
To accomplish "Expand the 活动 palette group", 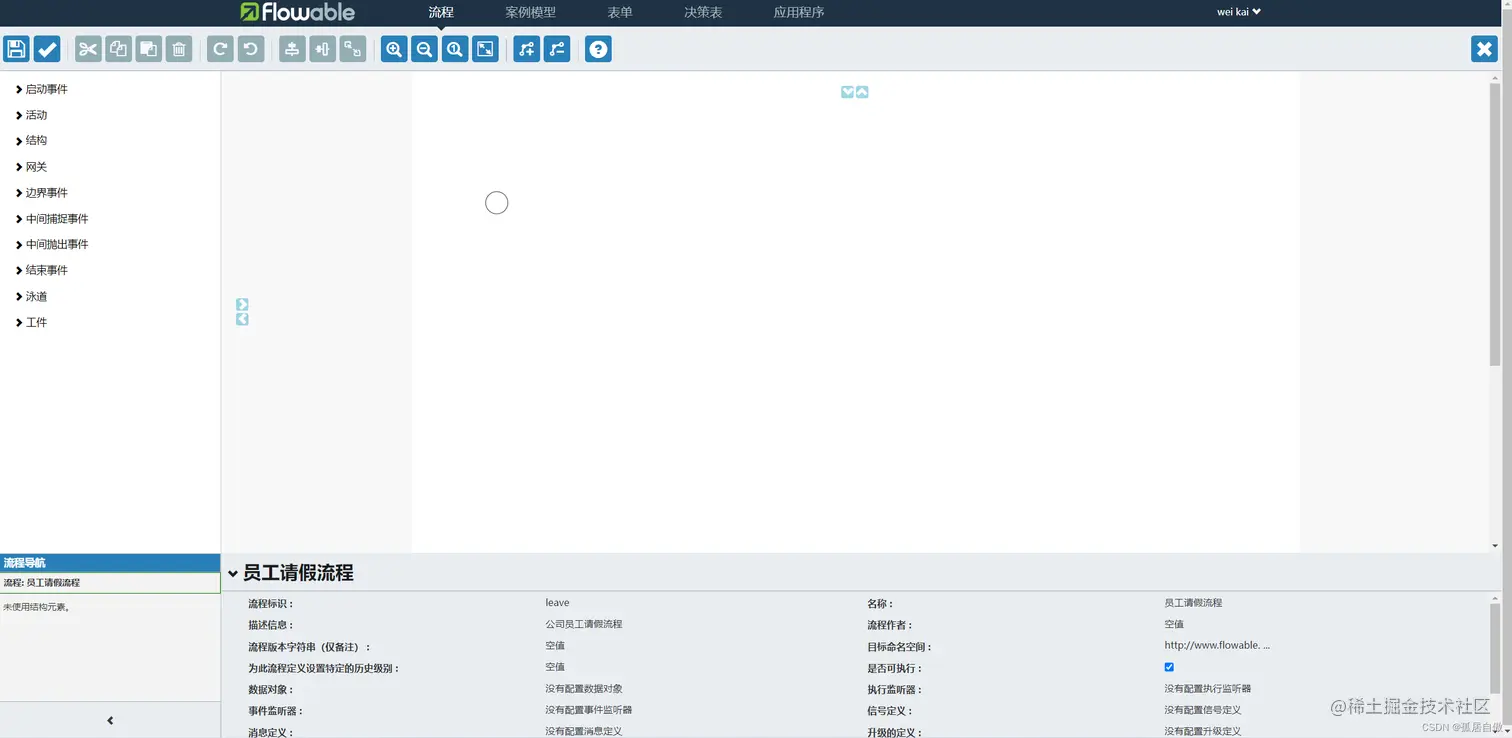I will tap(32, 115).
